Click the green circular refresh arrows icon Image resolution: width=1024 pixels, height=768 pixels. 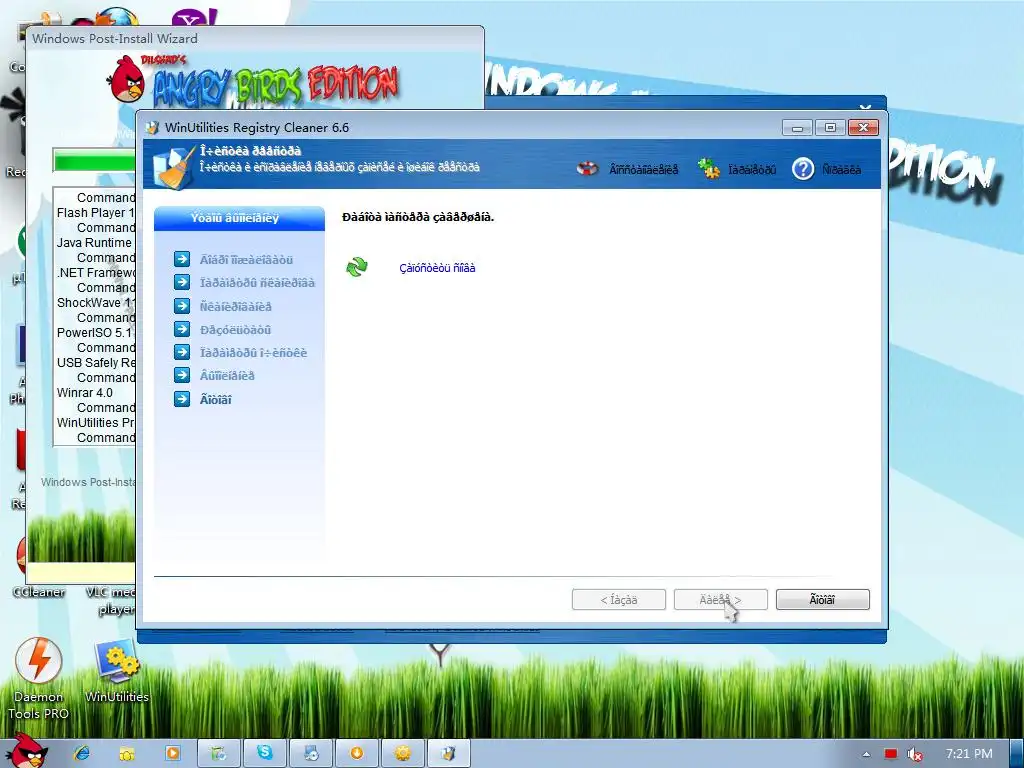click(x=357, y=267)
